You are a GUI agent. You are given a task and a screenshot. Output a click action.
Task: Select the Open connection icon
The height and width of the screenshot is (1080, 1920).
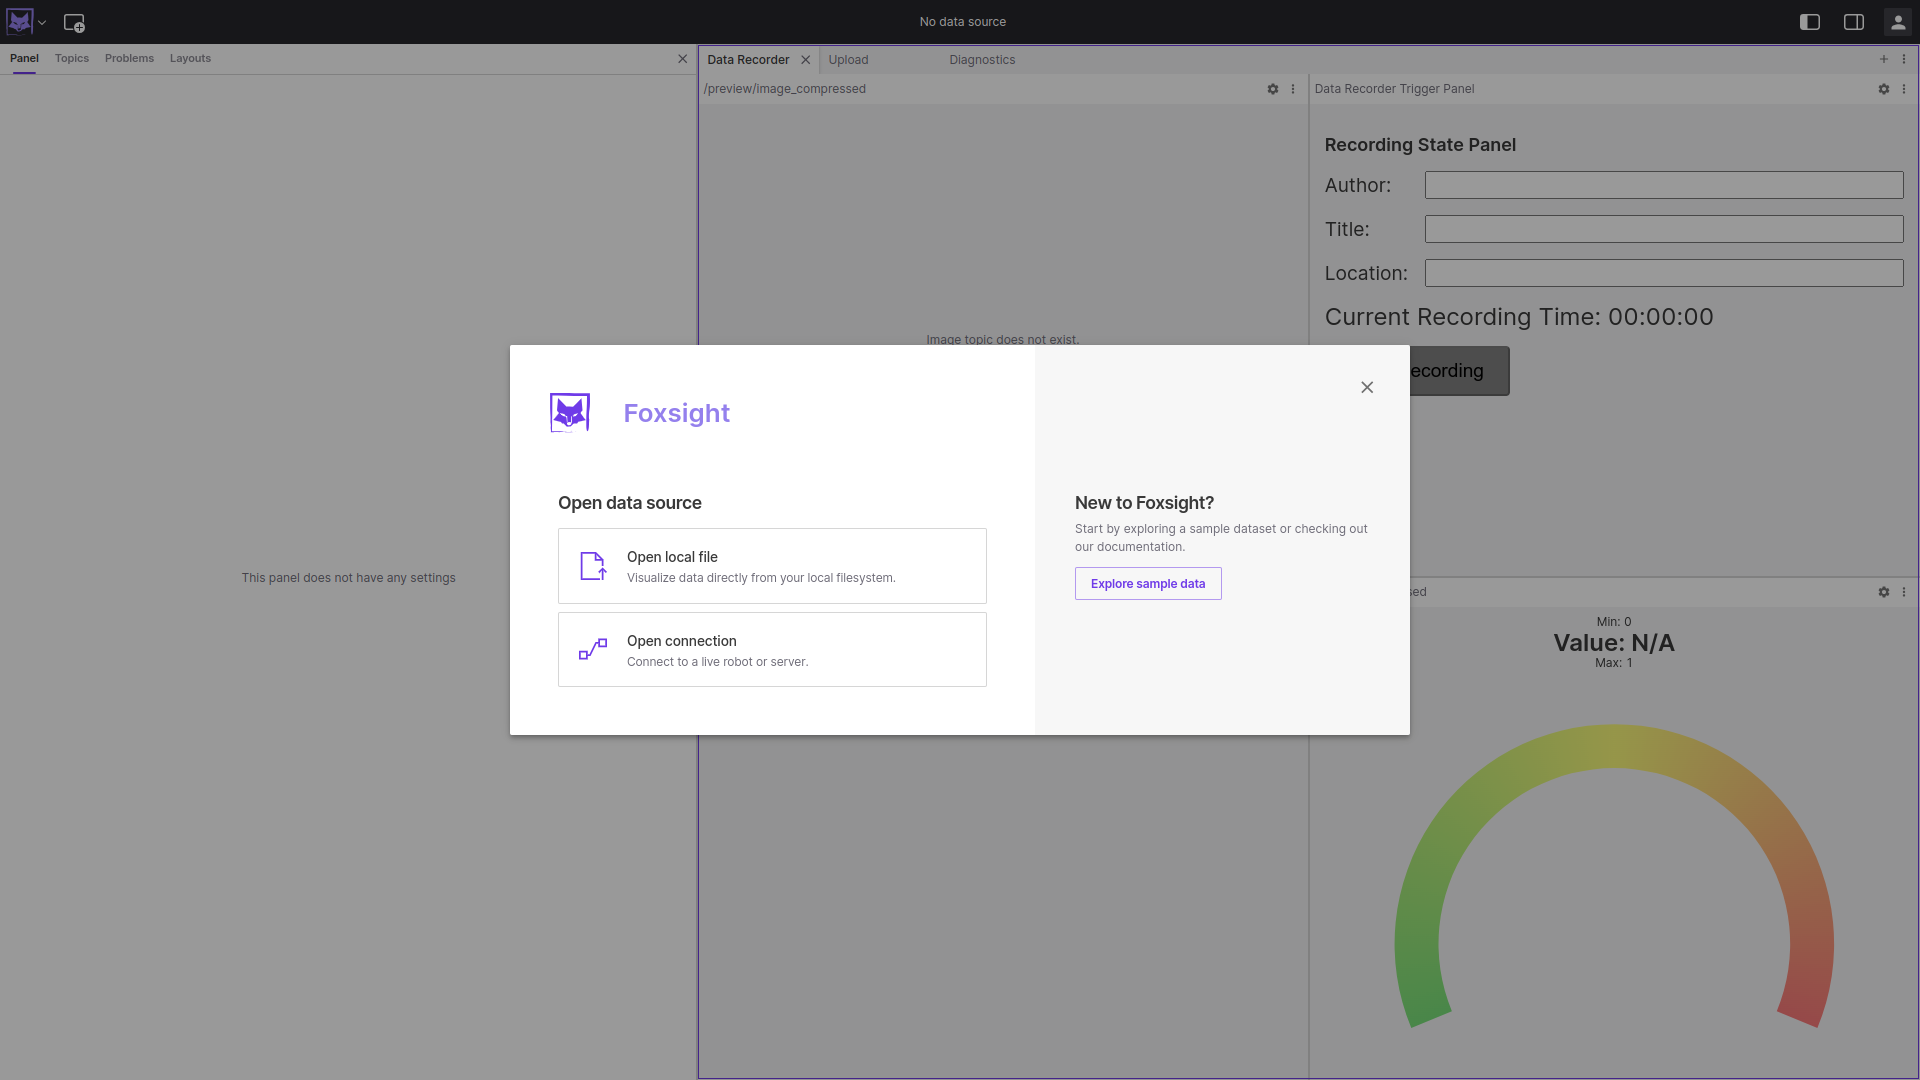[592, 649]
